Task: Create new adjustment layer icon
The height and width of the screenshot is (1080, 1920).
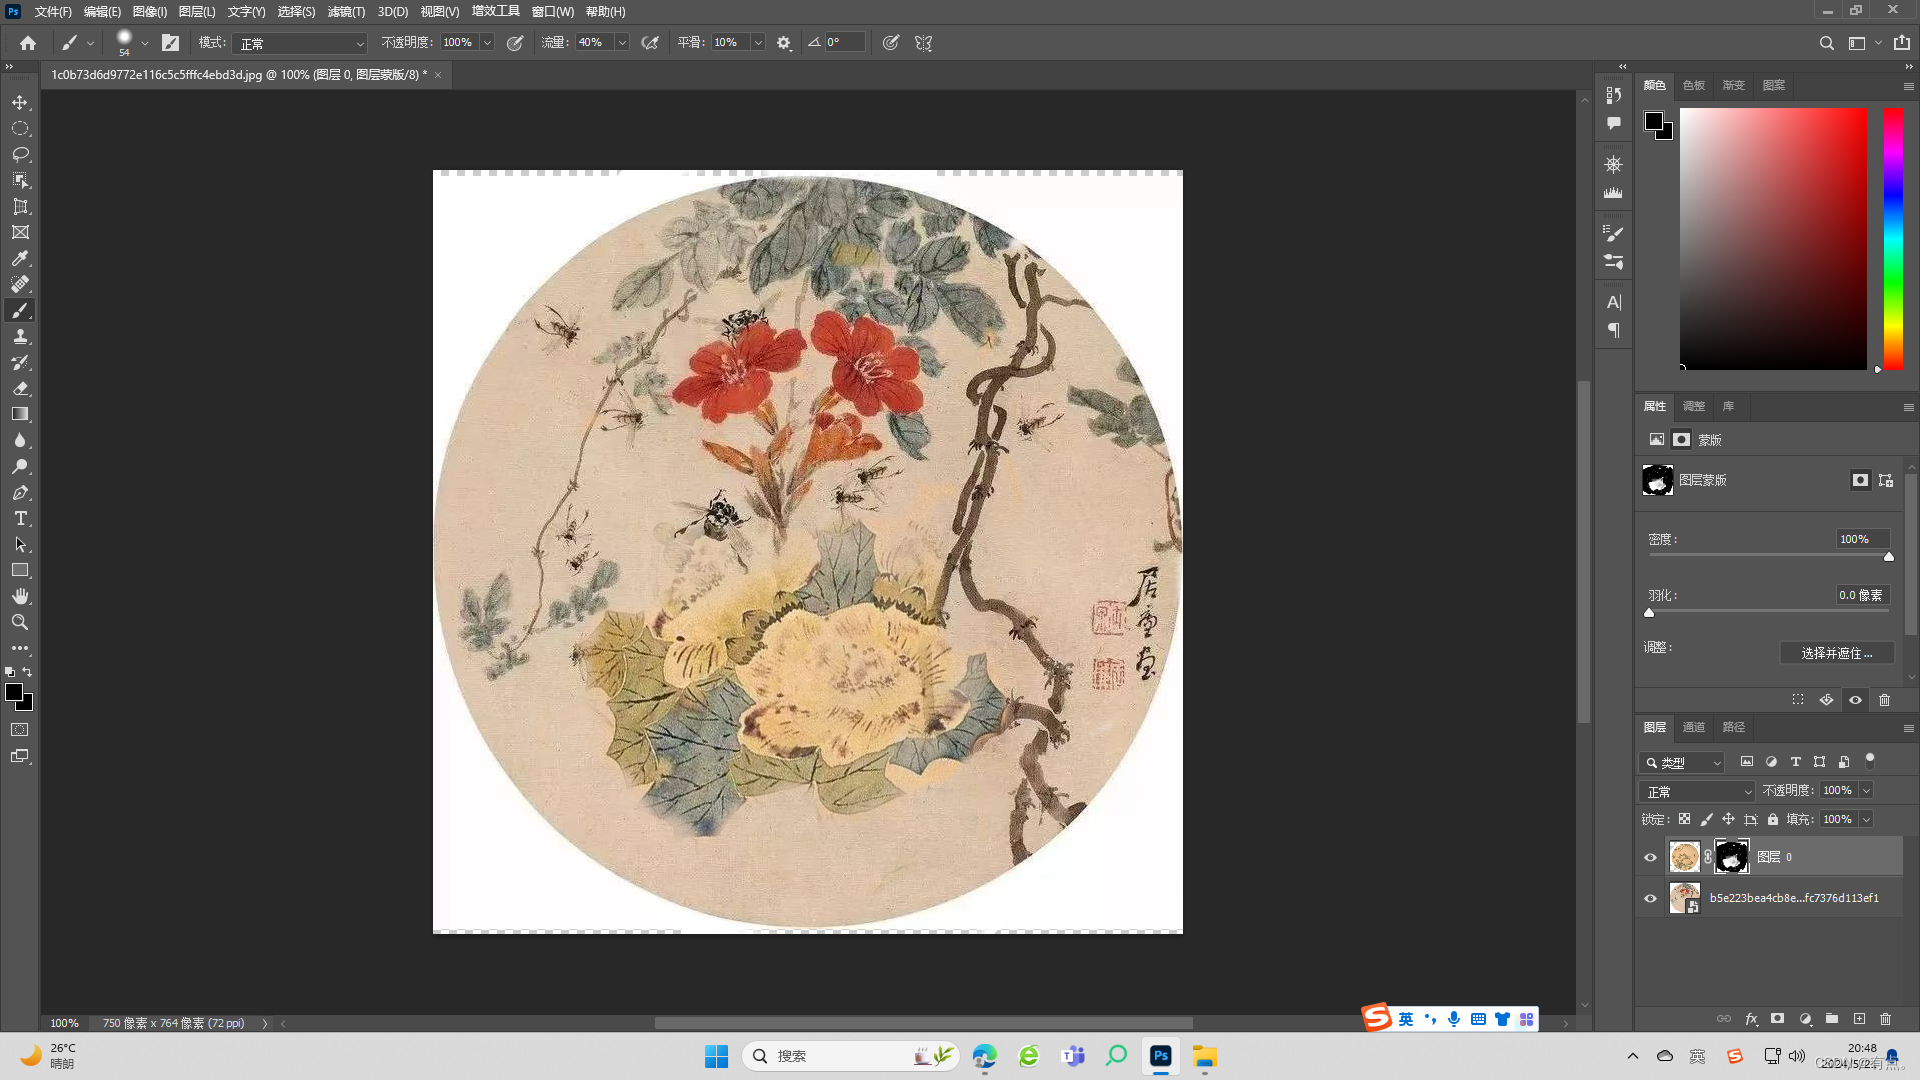Action: point(1805,1019)
